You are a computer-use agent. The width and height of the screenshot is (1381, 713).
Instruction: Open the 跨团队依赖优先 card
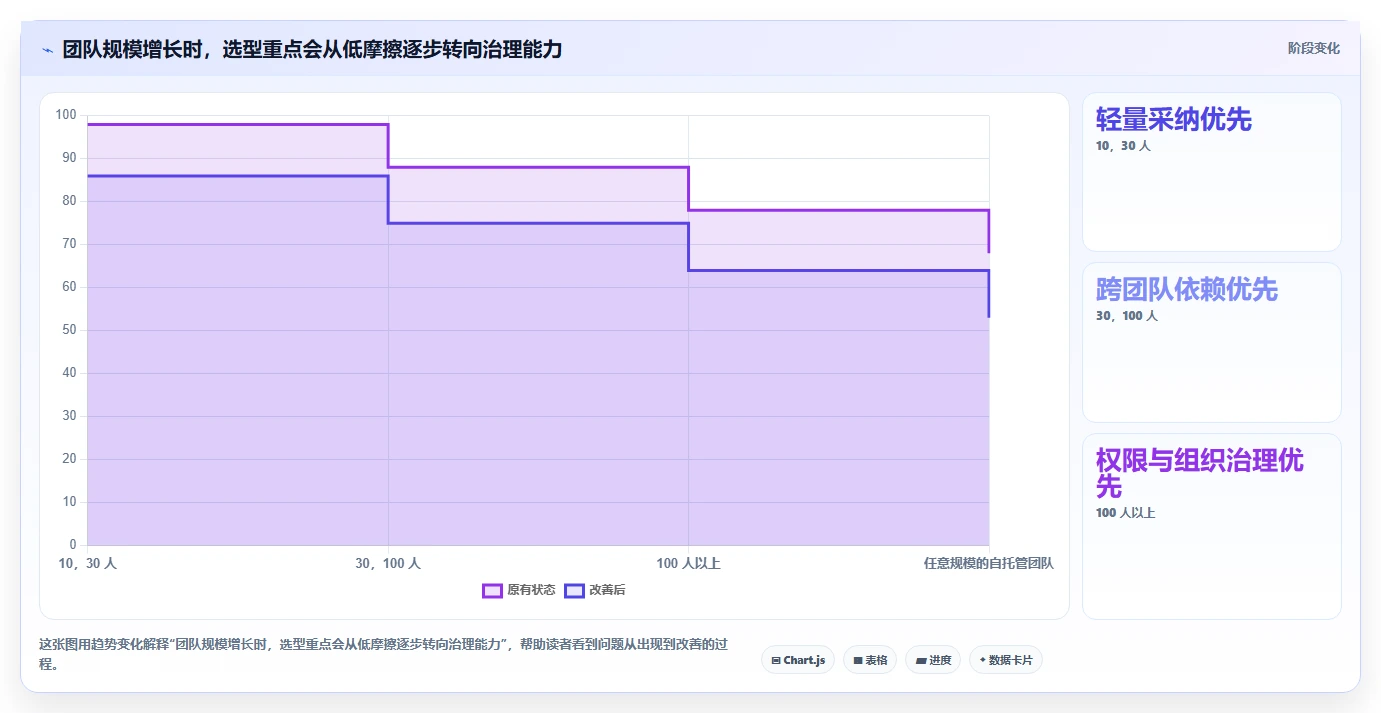click(1212, 342)
